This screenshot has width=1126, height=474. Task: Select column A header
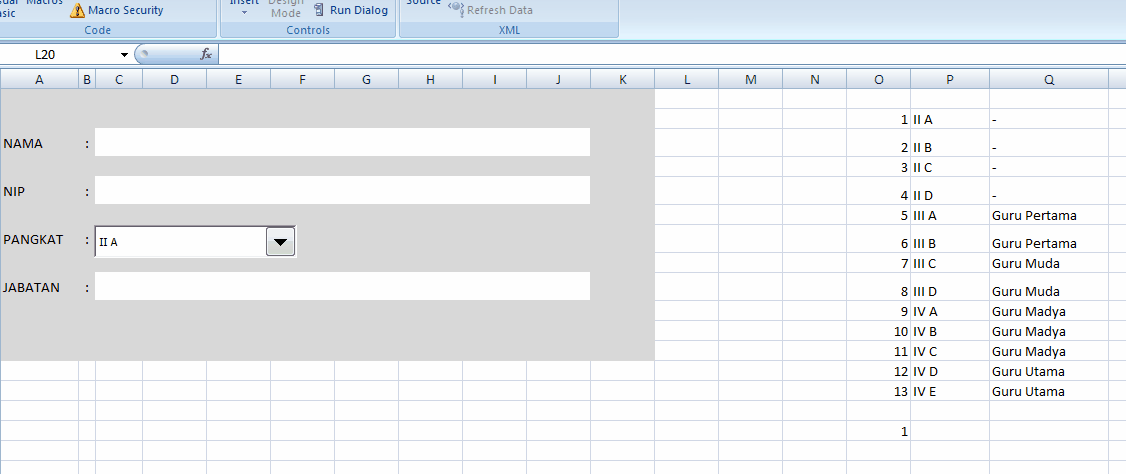(x=39, y=80)
